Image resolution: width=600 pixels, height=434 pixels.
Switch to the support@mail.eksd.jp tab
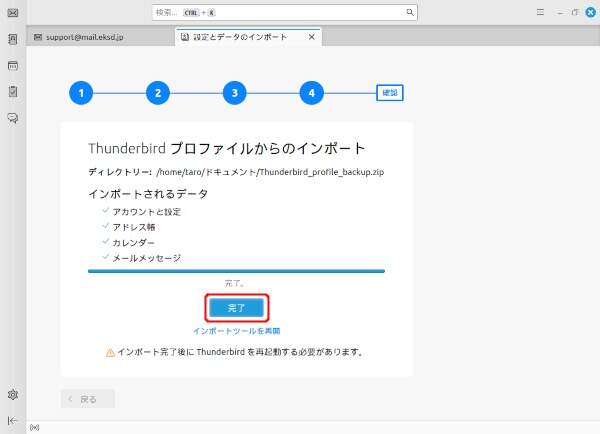click(x=101, y=37)
